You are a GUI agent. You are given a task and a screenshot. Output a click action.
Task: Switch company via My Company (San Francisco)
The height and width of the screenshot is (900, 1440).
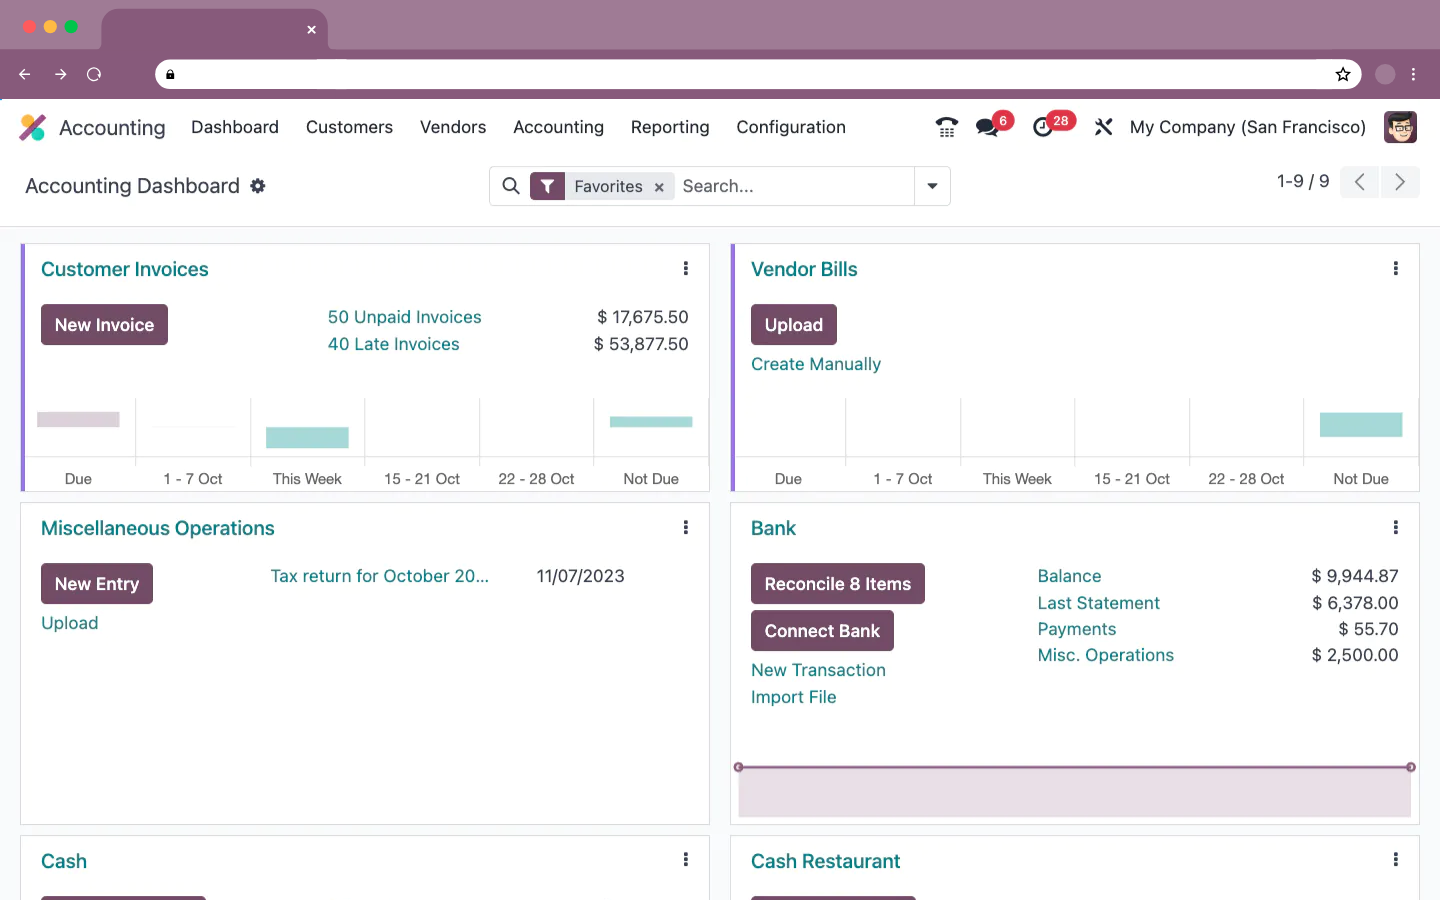pyautogui.click(x=1247, y=127)
